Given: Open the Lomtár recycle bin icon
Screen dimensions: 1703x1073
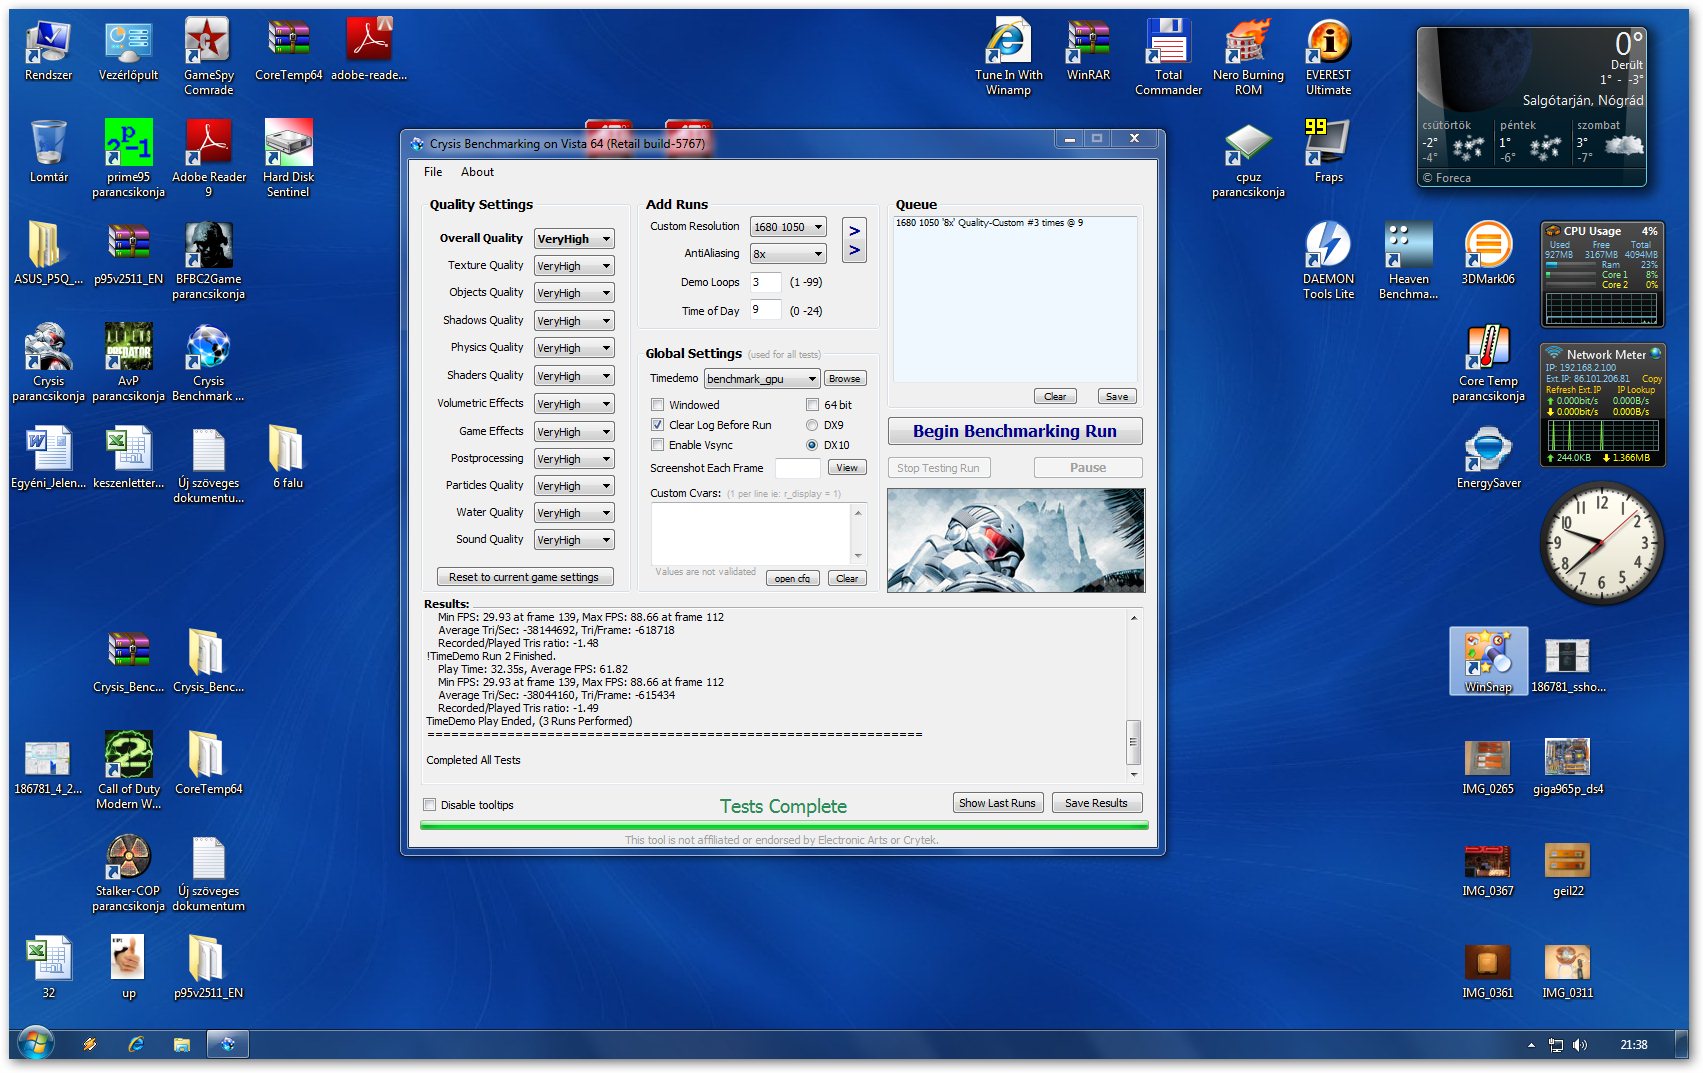Looking at the screenshot, I should click(x=48, y=151).
